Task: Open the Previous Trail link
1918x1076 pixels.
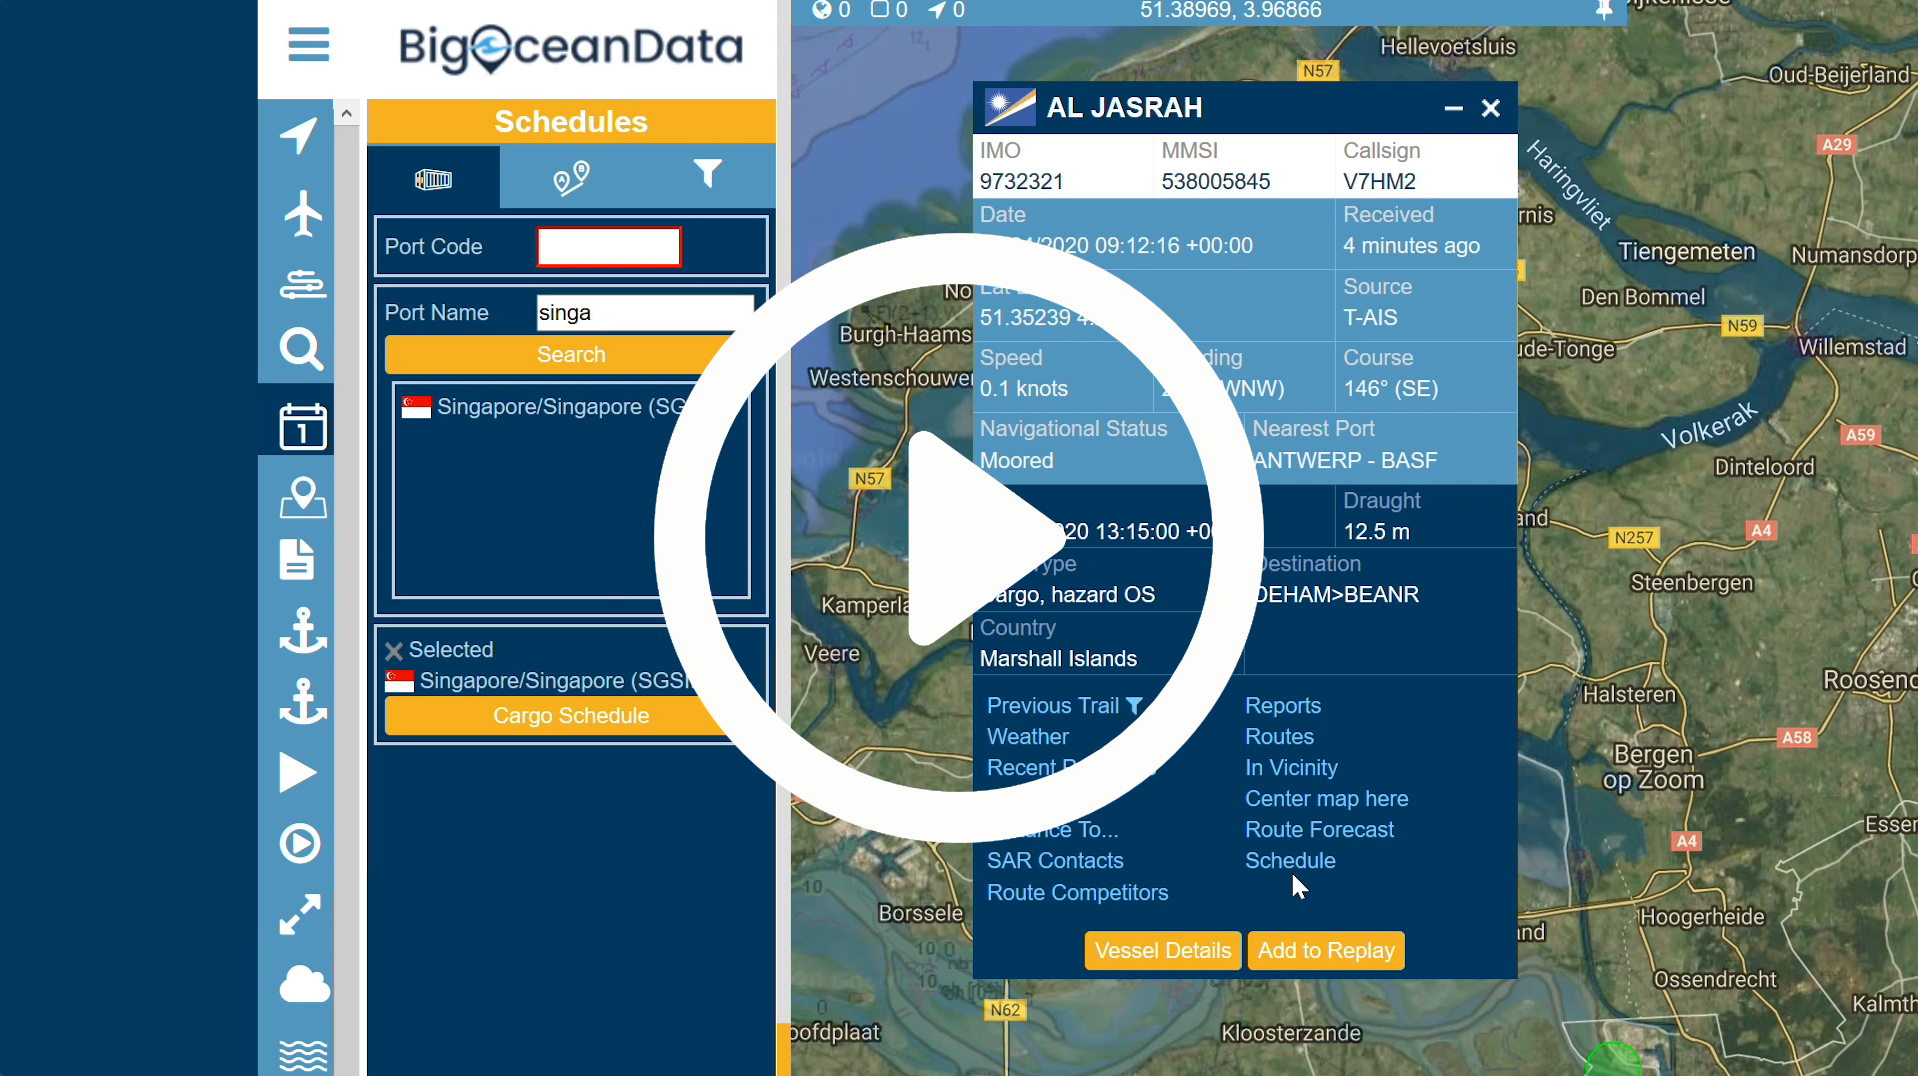Action: 1053,706
